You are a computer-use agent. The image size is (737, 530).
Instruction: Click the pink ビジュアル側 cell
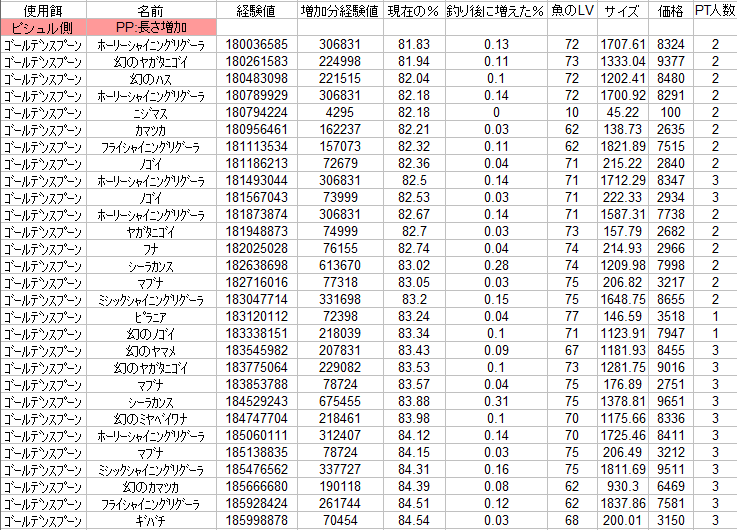click(x=43, y=27)
